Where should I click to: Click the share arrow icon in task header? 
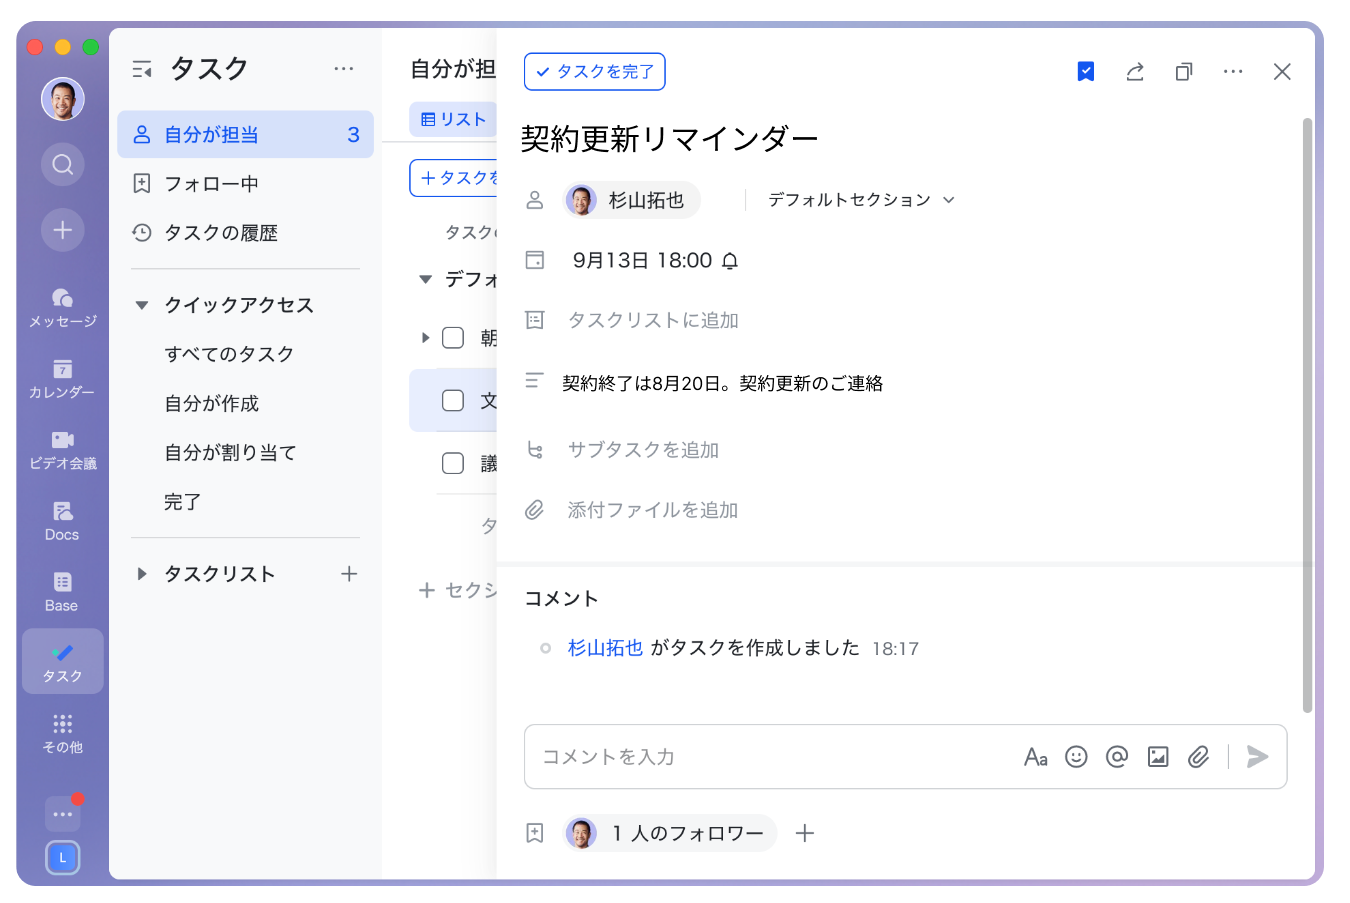tap(1135, 72)
